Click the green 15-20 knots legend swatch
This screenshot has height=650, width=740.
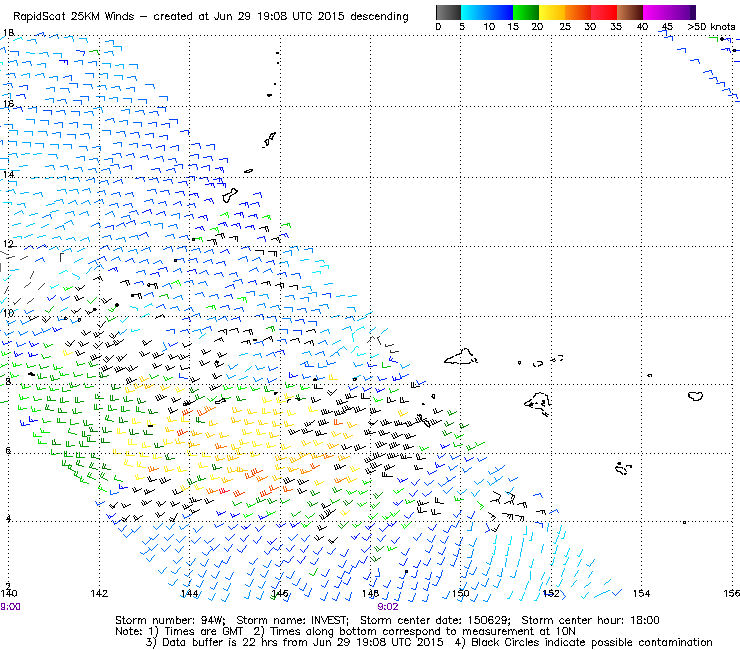pyautogui.click(x=526, y=12)
